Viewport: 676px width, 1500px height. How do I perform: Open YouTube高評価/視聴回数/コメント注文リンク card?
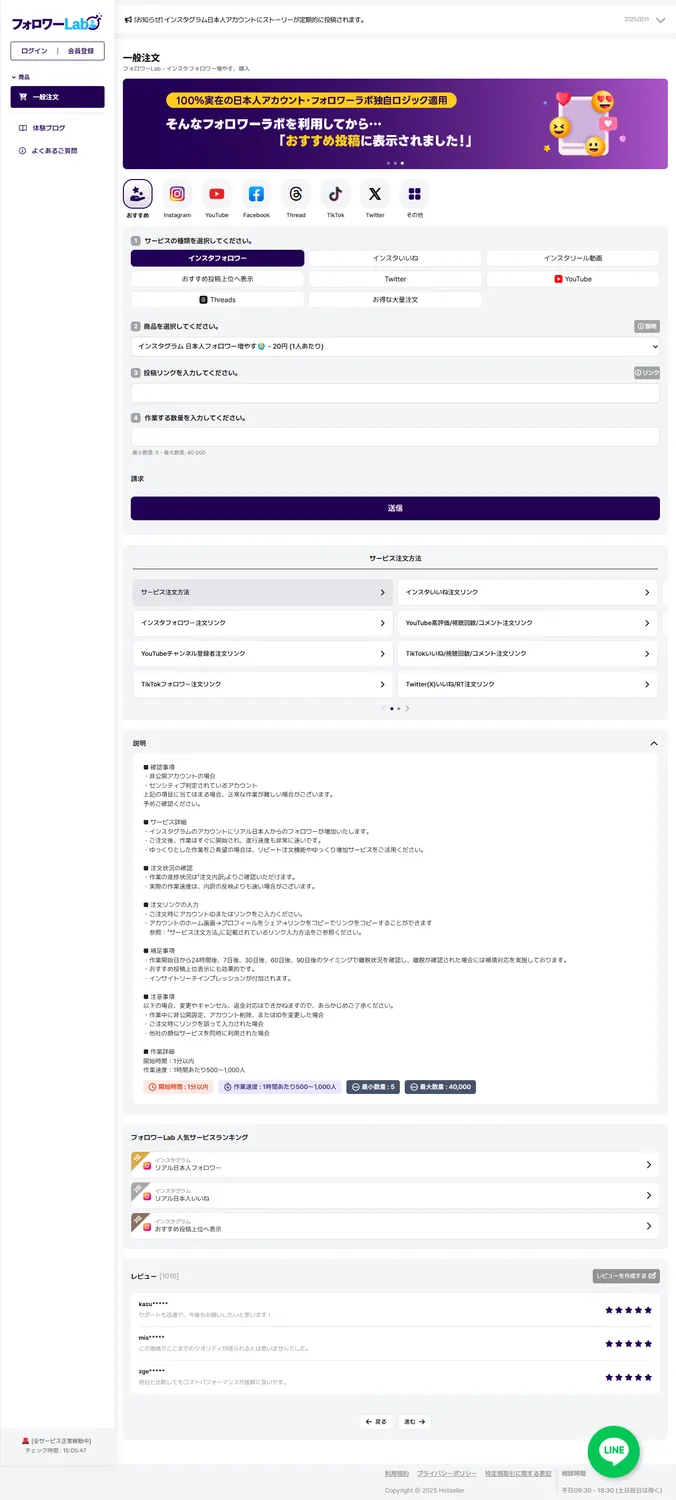coord(527,623)
